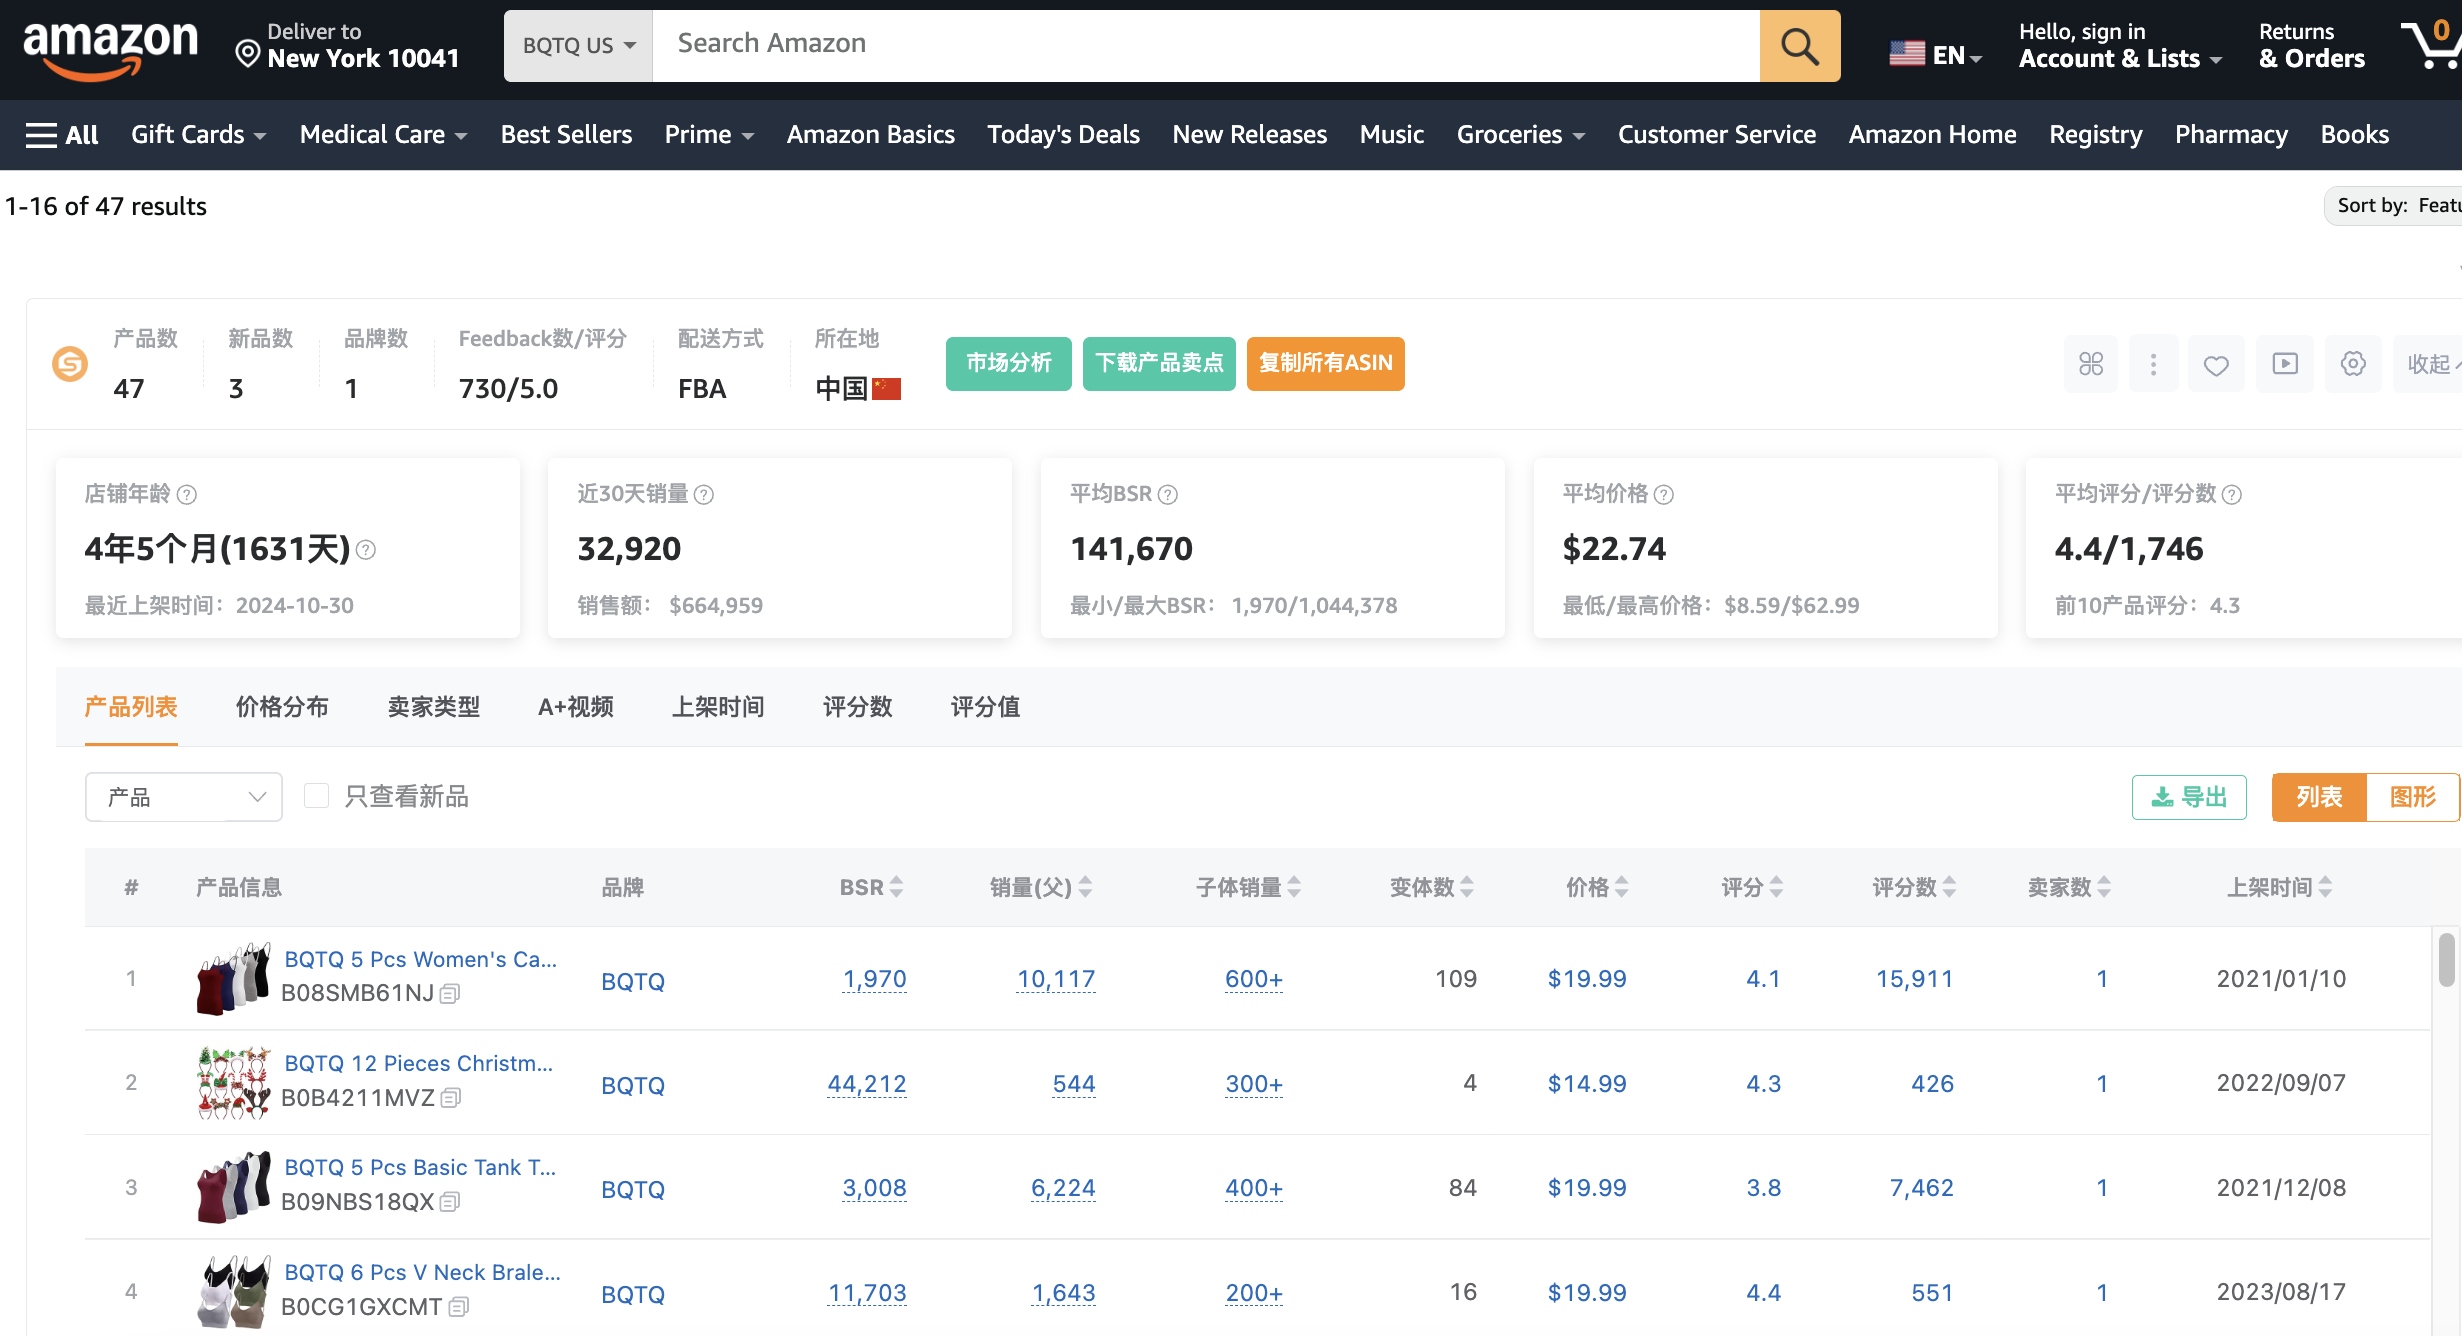The image size is (2462, 1336).
Task: Click the heart favorite icon
Action: coord(2216,364)
